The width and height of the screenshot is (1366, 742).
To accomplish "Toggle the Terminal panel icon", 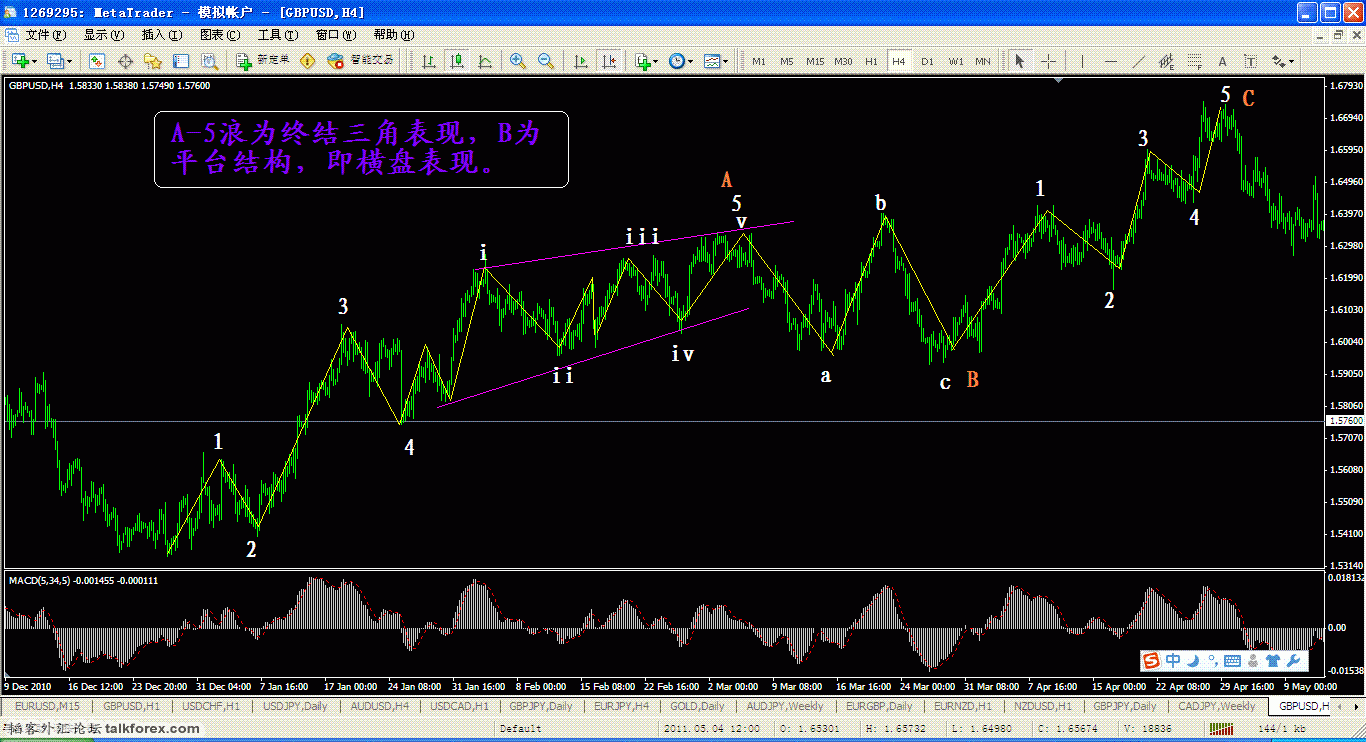I will click(180, 61).
